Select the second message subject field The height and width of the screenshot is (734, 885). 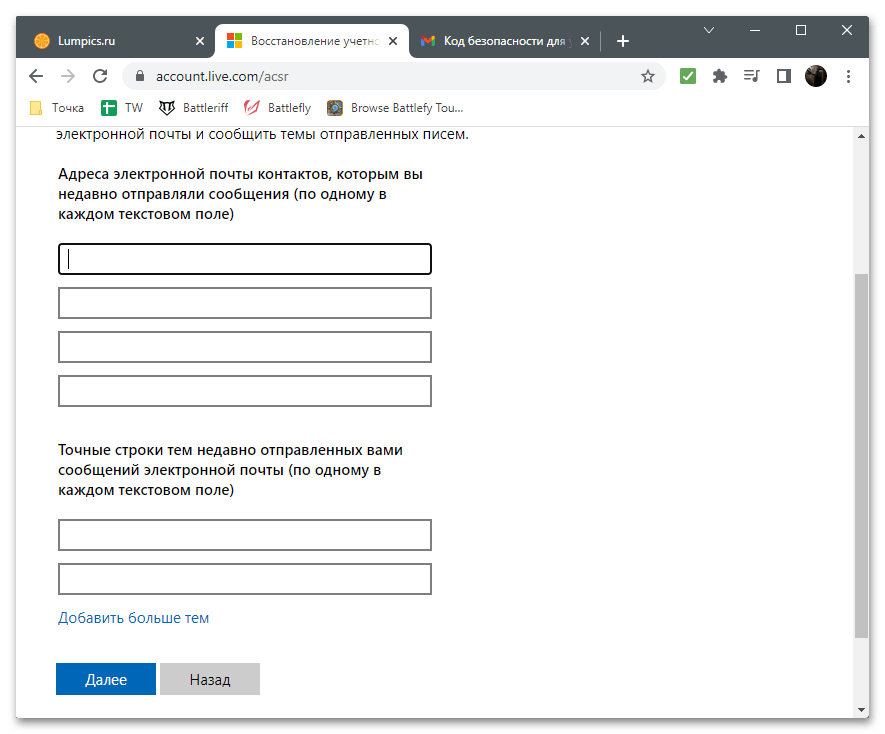coord(245,579)
